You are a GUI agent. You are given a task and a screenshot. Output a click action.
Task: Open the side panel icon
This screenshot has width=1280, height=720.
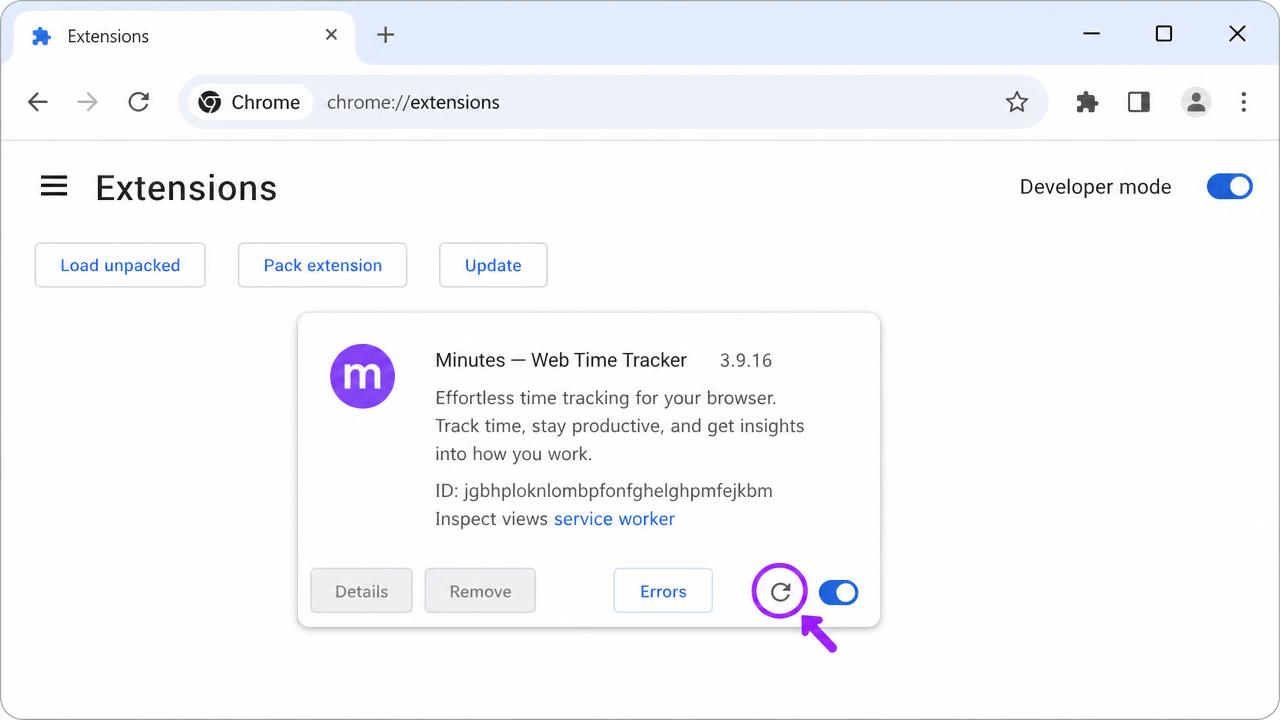[x=1139, y=102]
